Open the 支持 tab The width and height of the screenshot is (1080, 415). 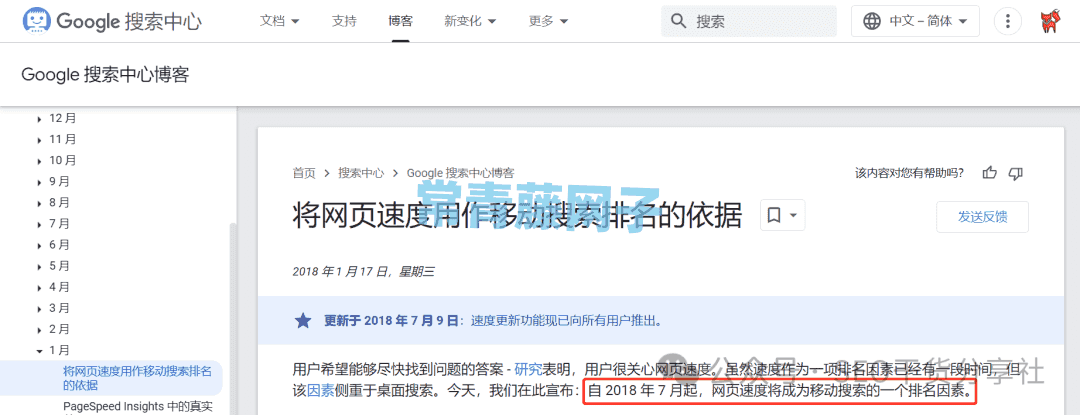click(x=344, y=21)
